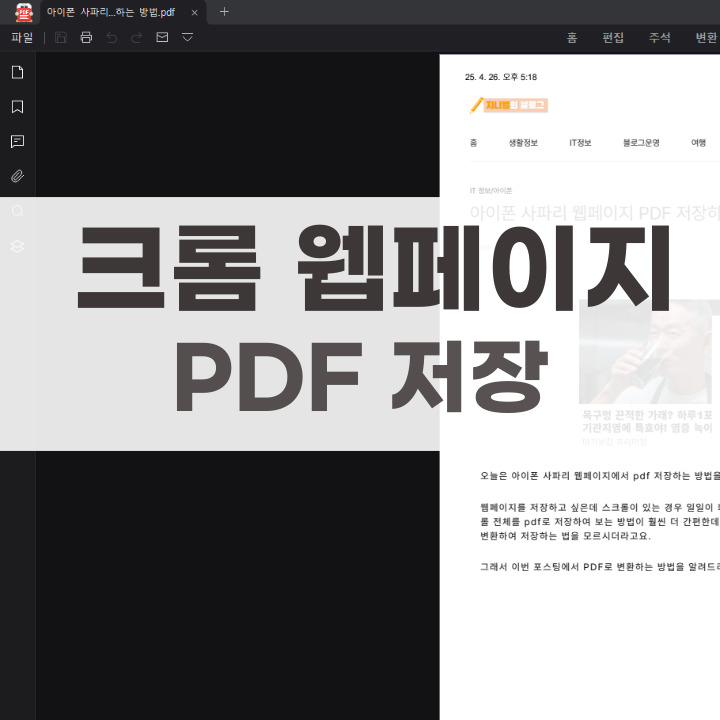Click the paragraph starting 그래서 이번 포스팅에서
Viewport: 720px width, 720px height.
click(x=600, y=567)
